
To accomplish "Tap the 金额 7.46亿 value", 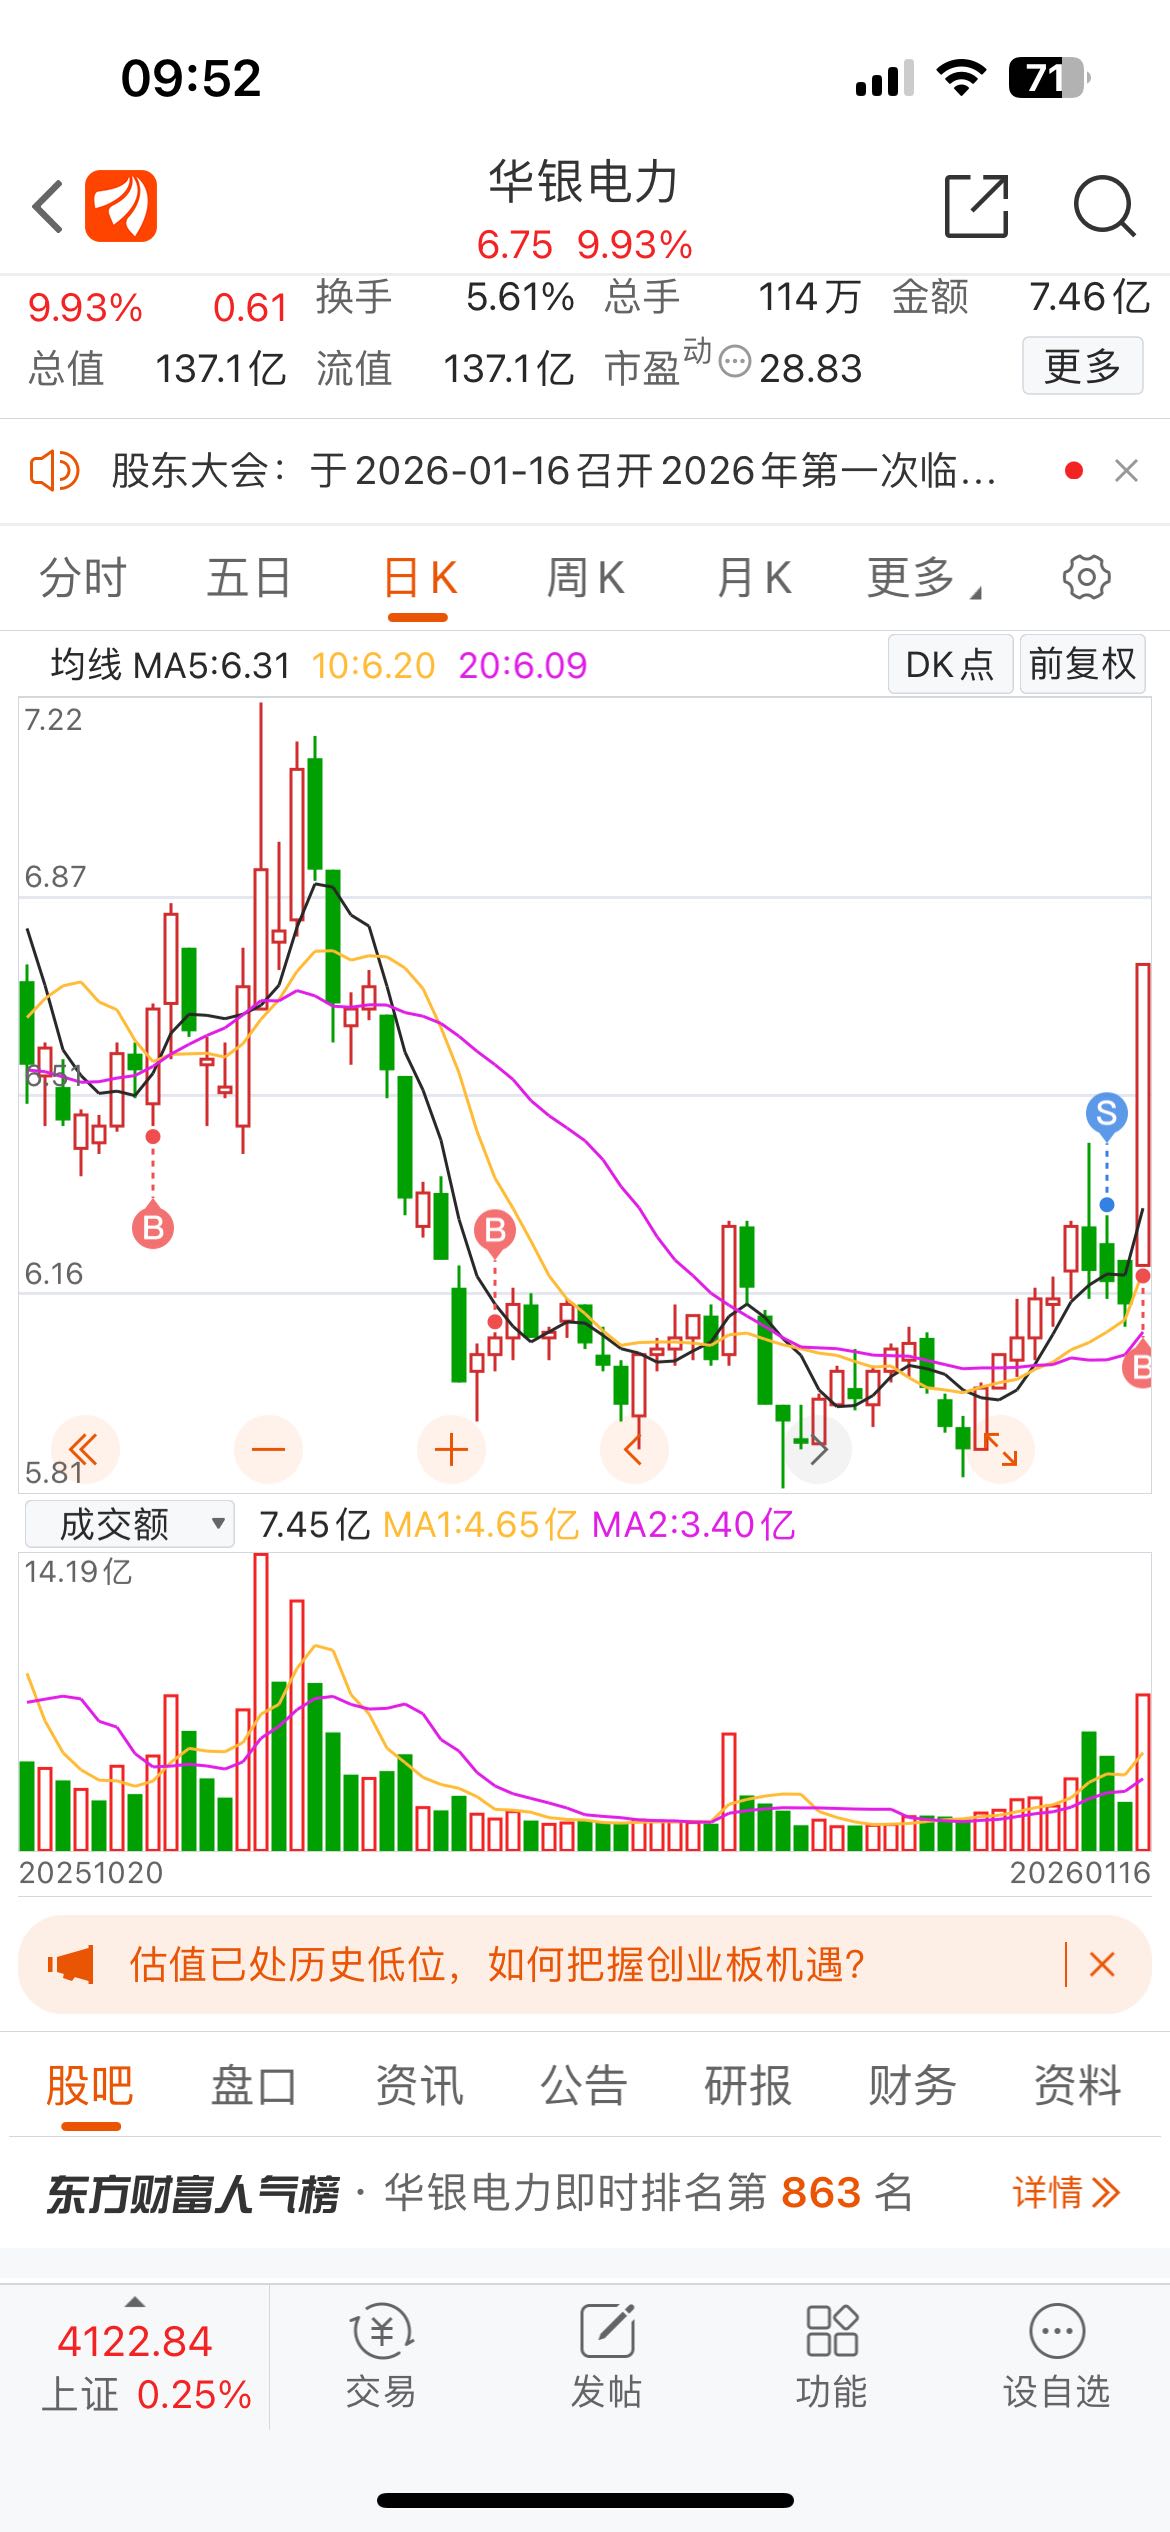I will [1090, 297].
